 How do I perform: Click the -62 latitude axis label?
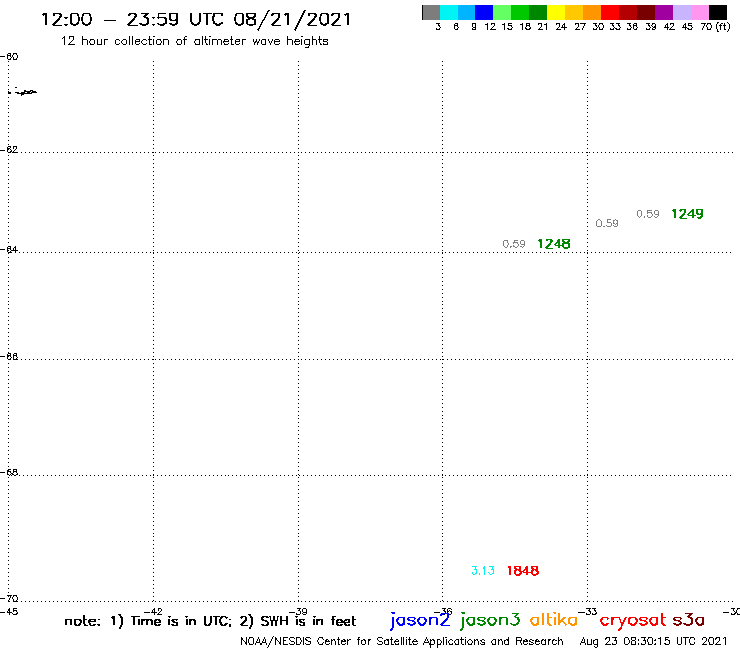(9, 150)
